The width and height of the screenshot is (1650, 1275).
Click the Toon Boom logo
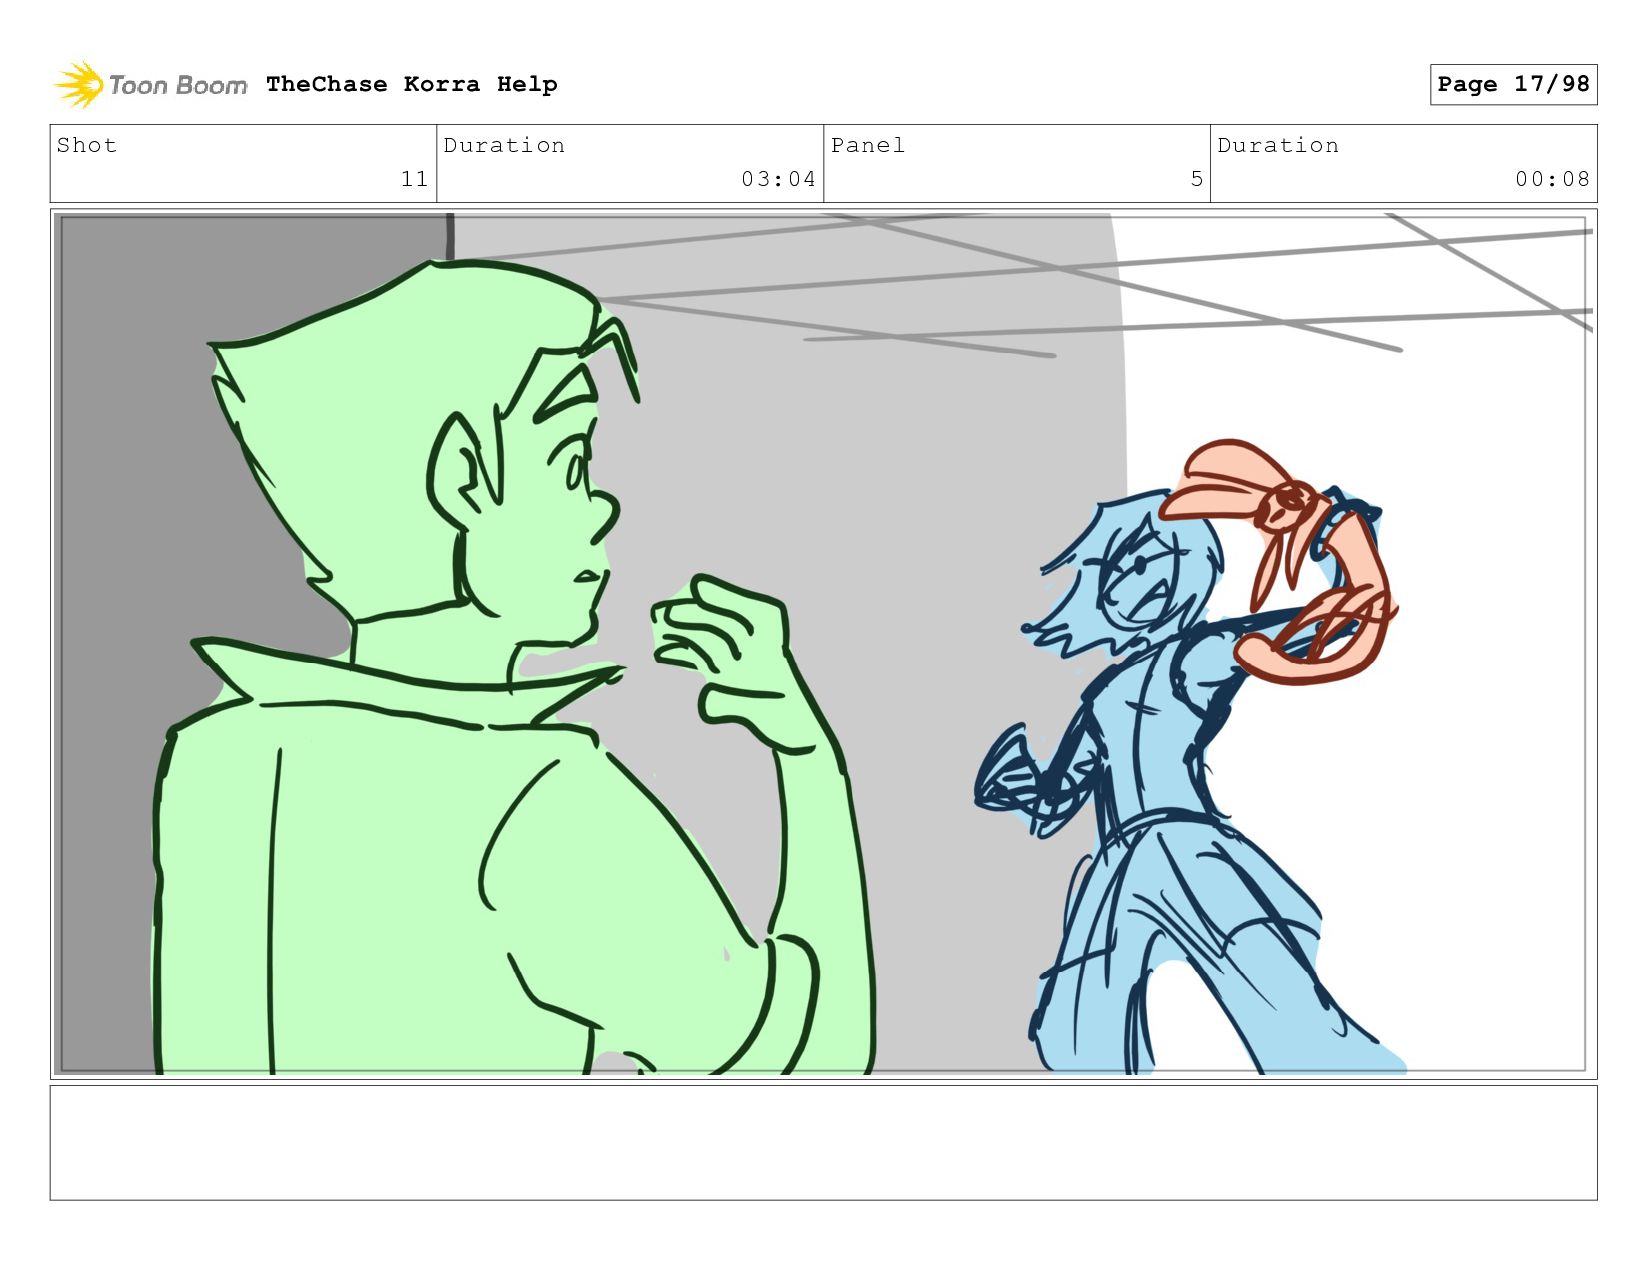coord(150,85)
